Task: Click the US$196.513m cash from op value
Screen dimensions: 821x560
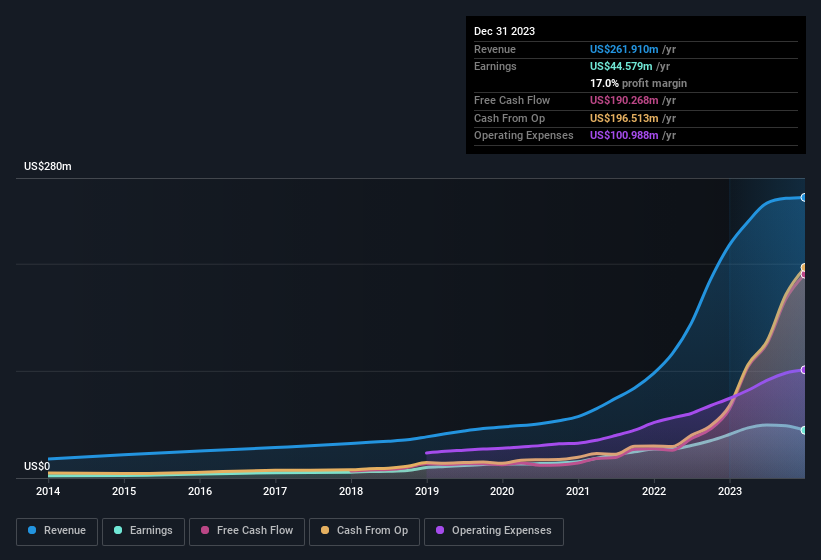Action: [x=624, y=118]
